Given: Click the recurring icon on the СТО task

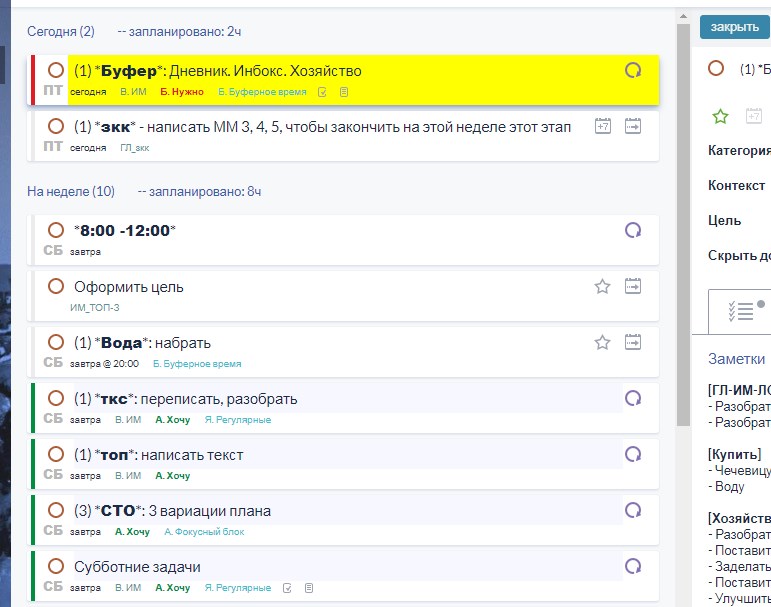Looking at the screenshot, I should tap(632, 510).
